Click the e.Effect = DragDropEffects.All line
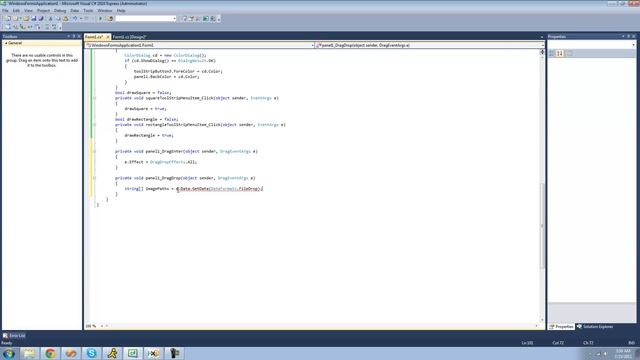The width and height of the screenshot is (640, 360). point(161,162)
